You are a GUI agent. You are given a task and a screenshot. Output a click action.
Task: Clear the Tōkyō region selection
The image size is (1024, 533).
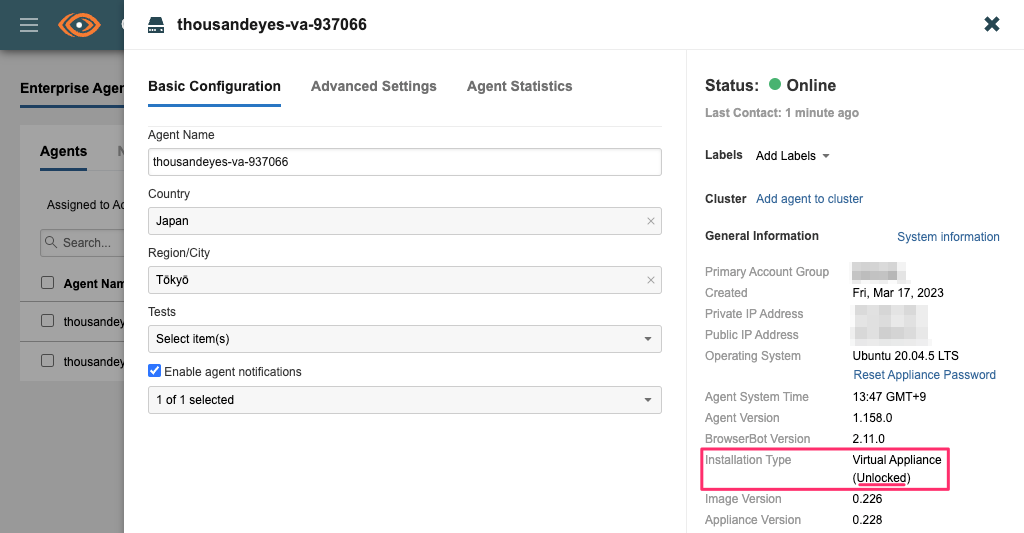click(x=650, y=280)
